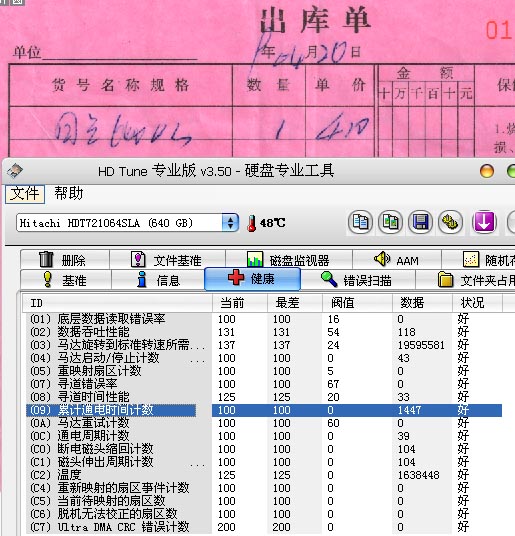Switch to the 信息 tab
This screenshot has width=515, height=536.
158,280
